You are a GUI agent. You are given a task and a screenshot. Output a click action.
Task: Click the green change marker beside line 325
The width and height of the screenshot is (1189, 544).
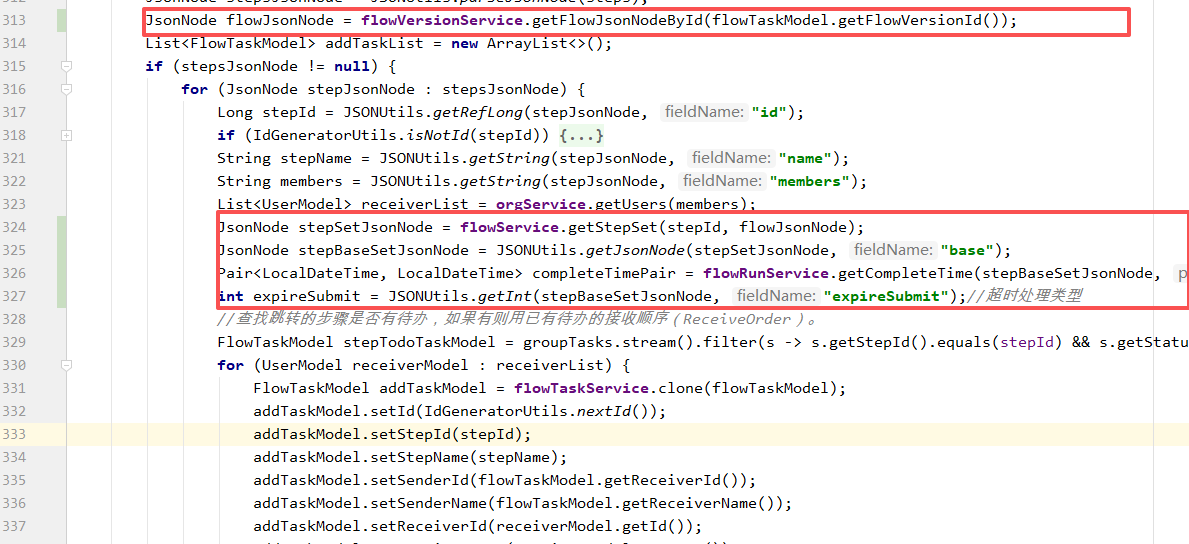coord(62,250)
